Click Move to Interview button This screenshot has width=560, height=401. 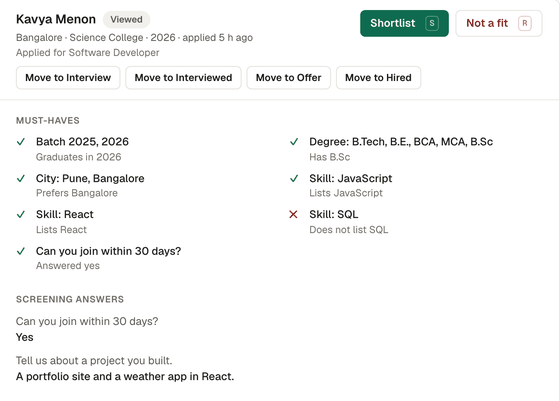click(68, 77)
